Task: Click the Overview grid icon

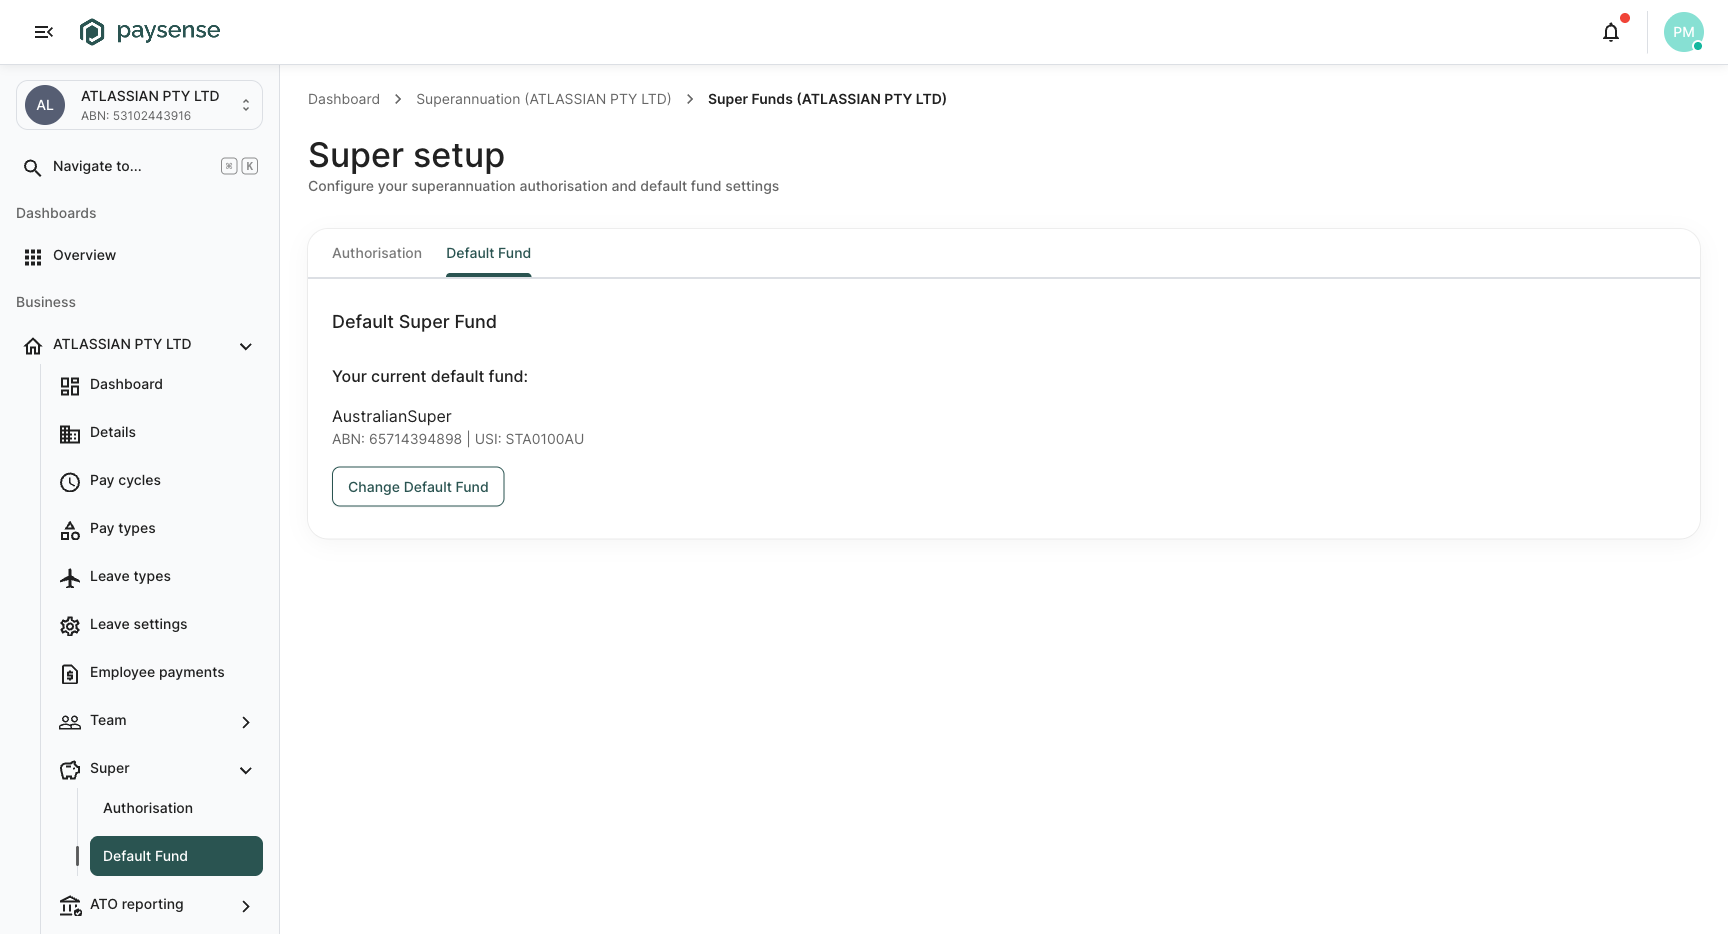Action: pos(33,257)
